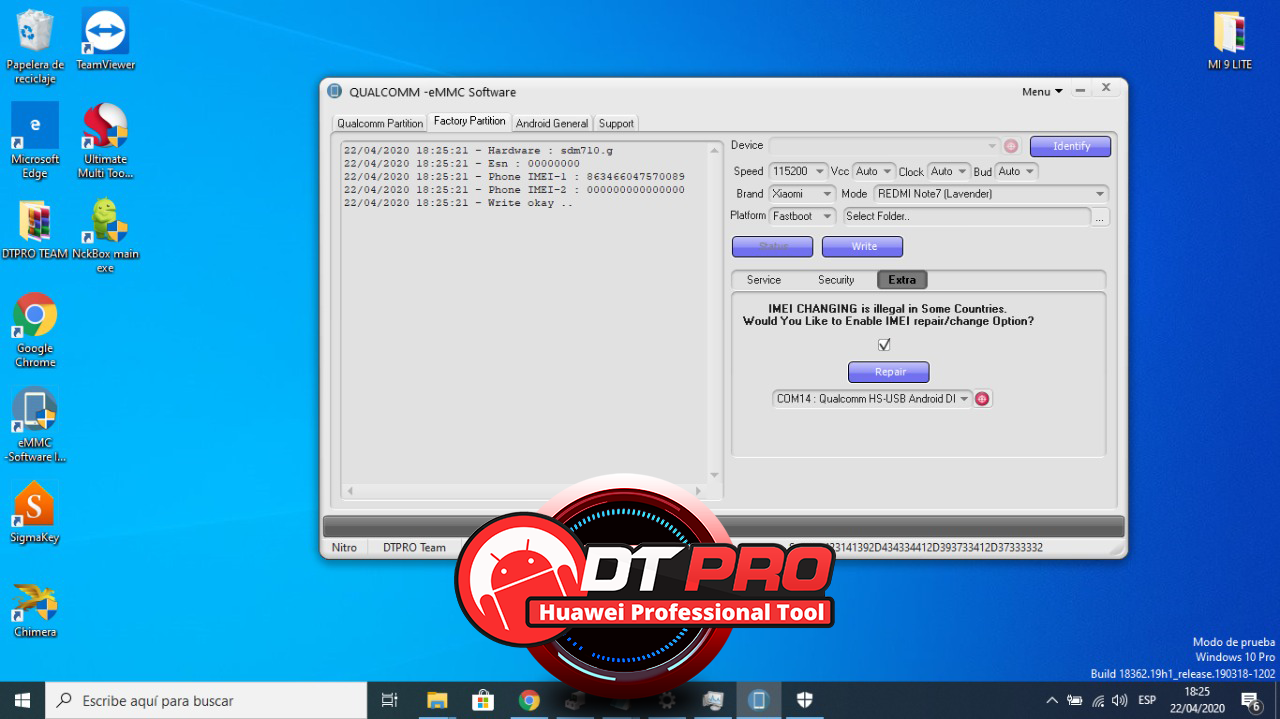Open Task View on the taskbar
Image resolution: width=1280 pixels, height=719 pixels.
[x=390, y=700]
